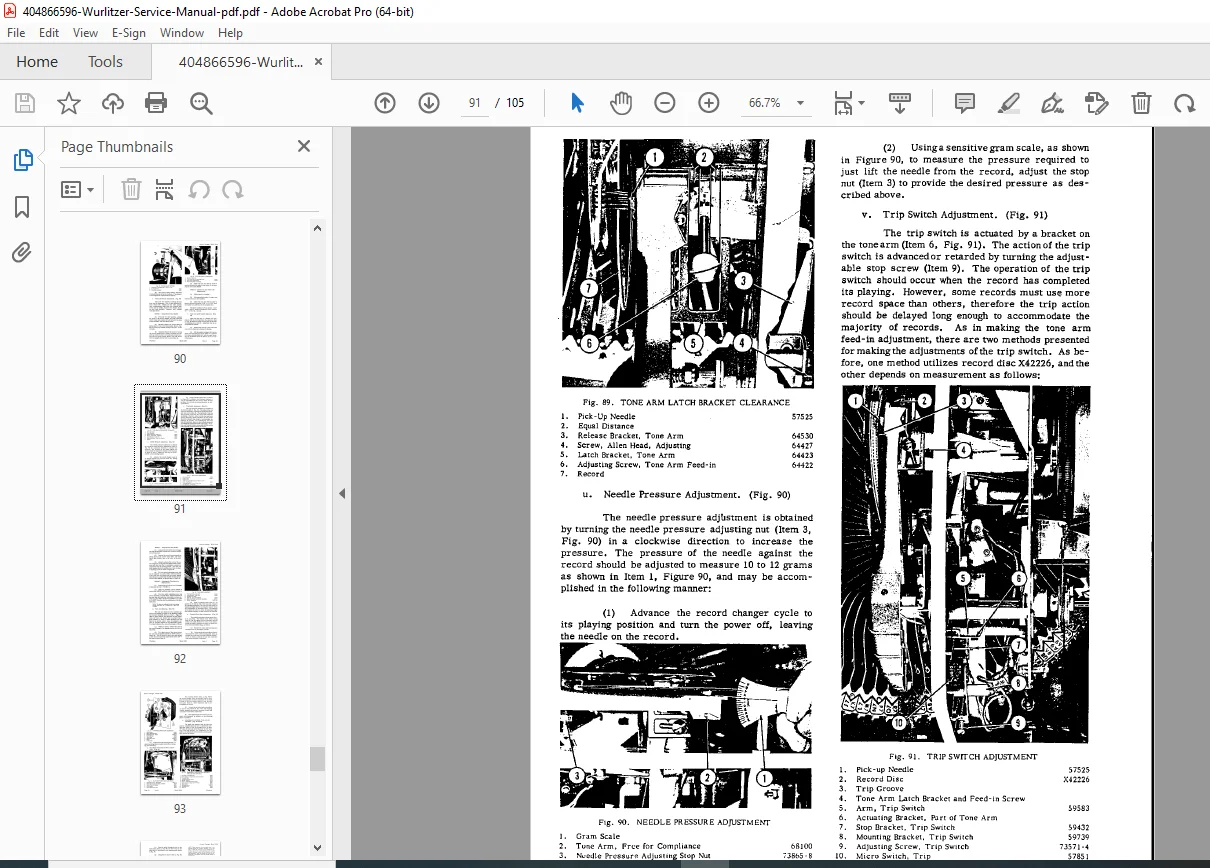Open the Bookmarks sidebar panel
The width and height of the screenshot is (1210, 868).
pyautogui.click(x=22, y=207)
